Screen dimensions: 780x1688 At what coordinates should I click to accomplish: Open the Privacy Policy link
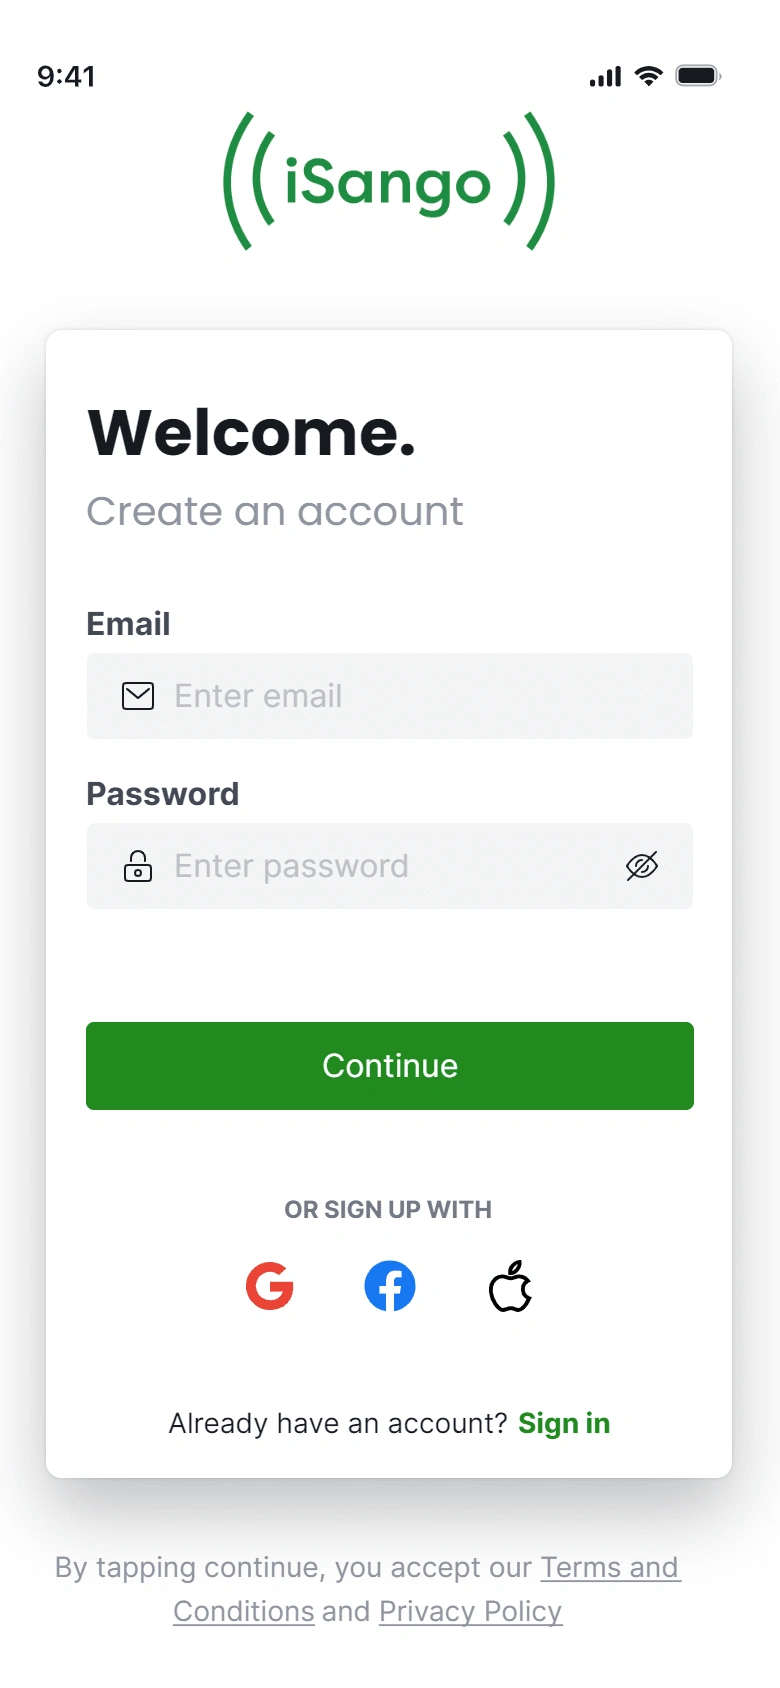[x=470, y=1611]
